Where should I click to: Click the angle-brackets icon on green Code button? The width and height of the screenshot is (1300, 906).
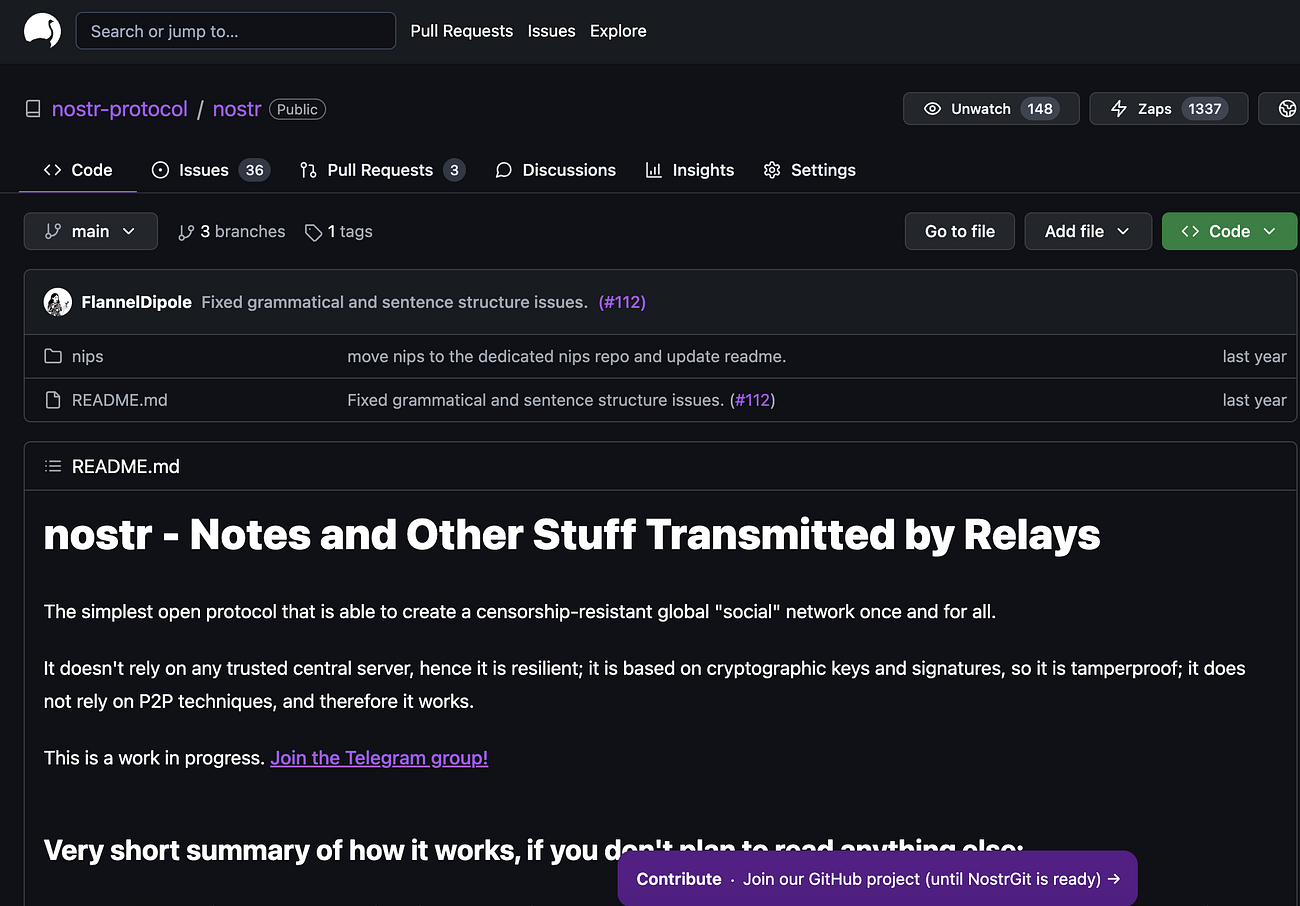click(1190, 231)
